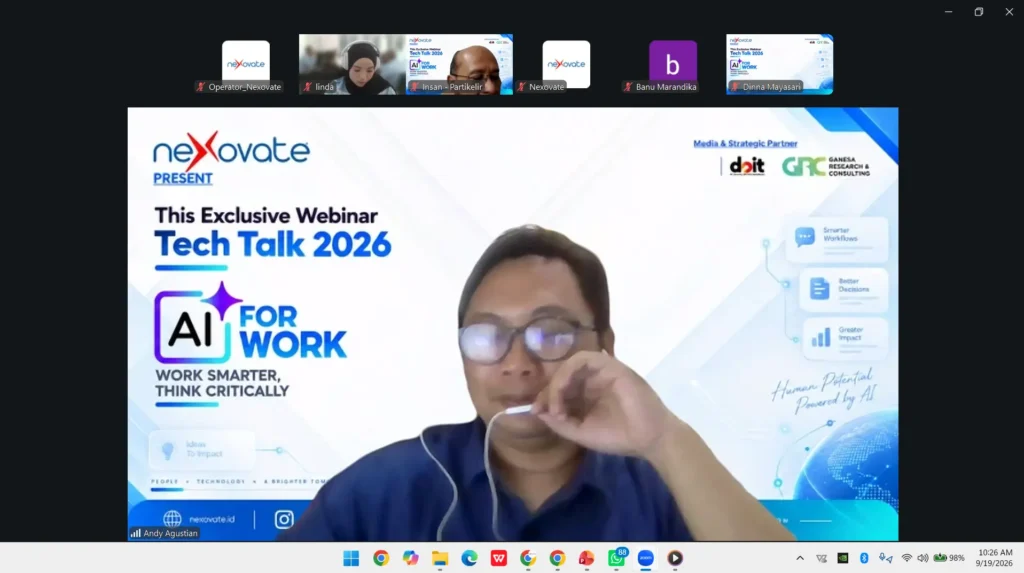Click Andy Agustian's main speaker video
The height and width of the screenshot is (573, 1024).
pos(513,324)
